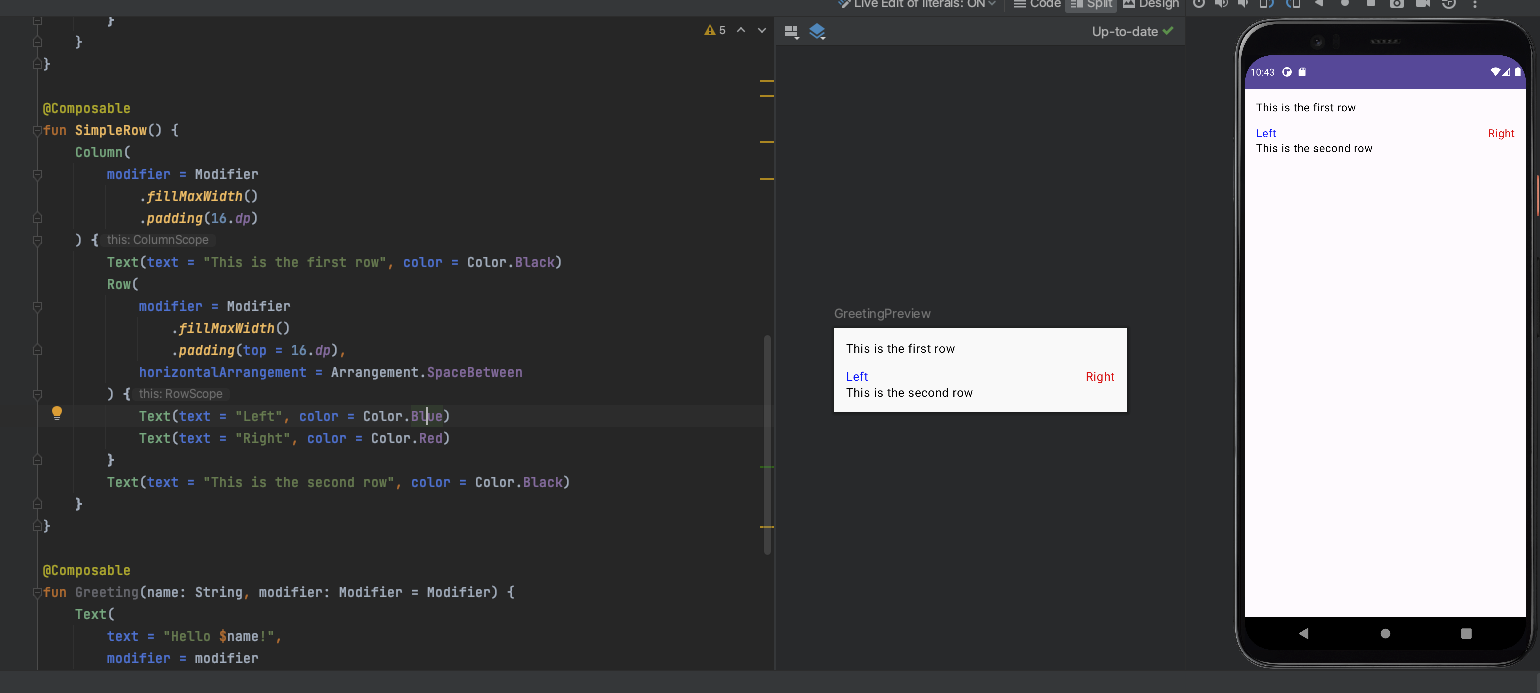This screenshot has width=1540, height=693.
Task: Tap the 10:43 clock on the emulator
Action: (x=1263, y=72)
